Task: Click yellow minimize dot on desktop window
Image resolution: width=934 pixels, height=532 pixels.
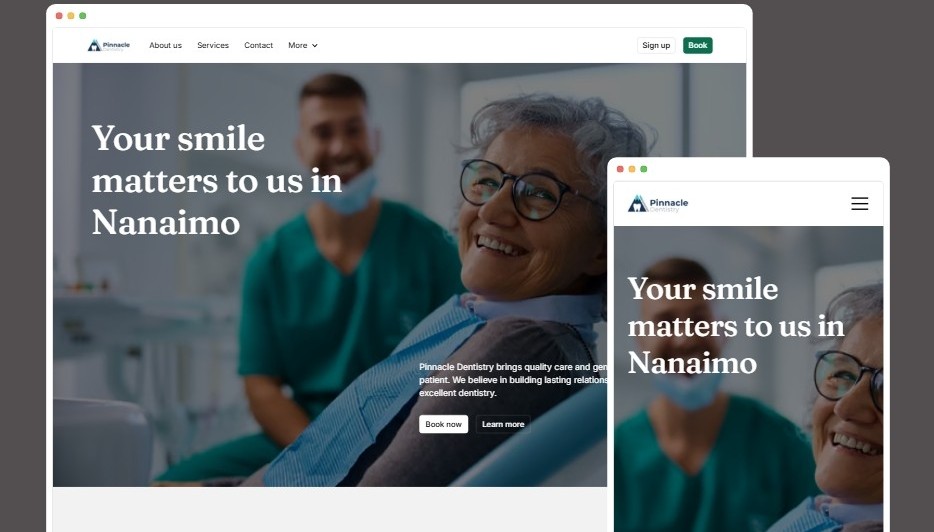Action: 71,15
